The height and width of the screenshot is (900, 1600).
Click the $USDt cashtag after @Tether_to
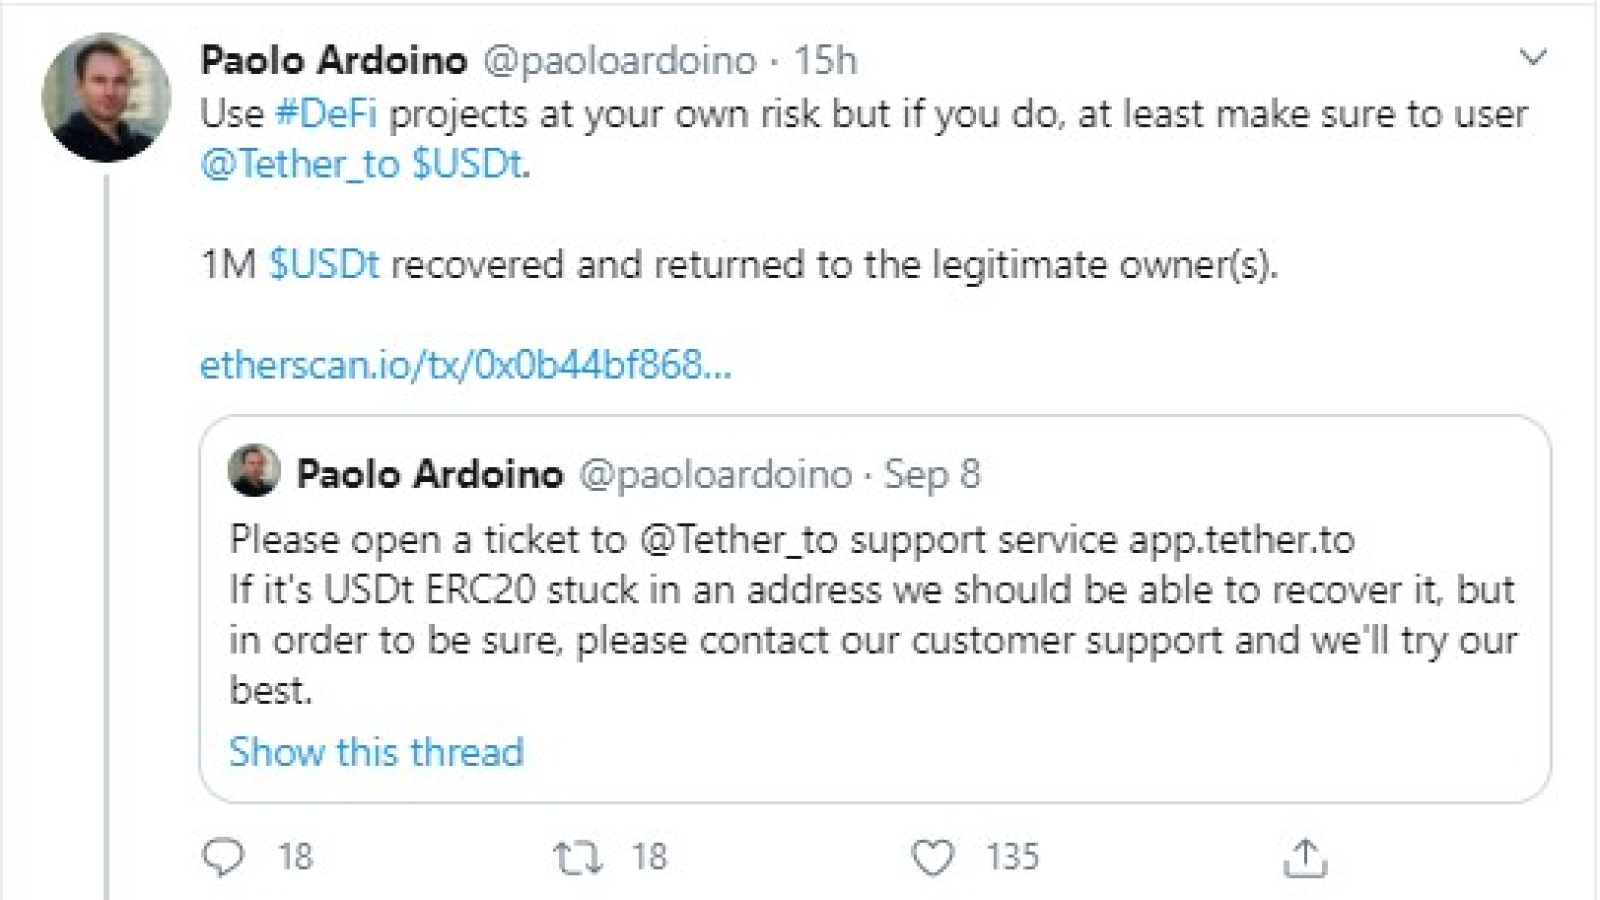(x=468, y=164)
